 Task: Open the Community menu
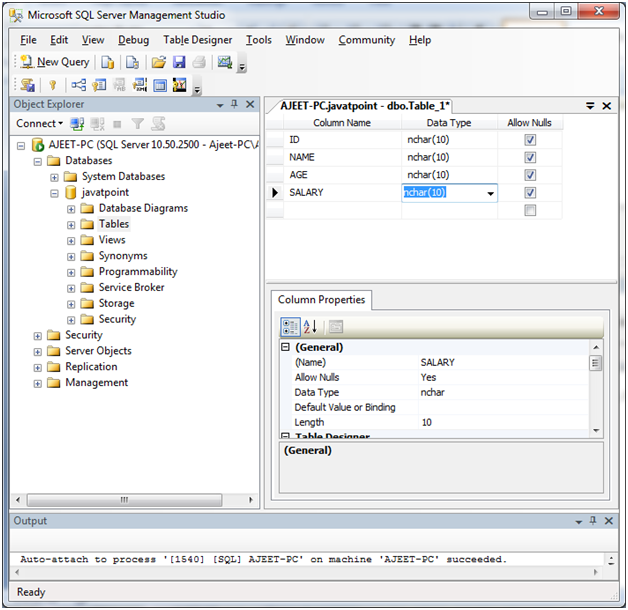click(x=366, y=40)
